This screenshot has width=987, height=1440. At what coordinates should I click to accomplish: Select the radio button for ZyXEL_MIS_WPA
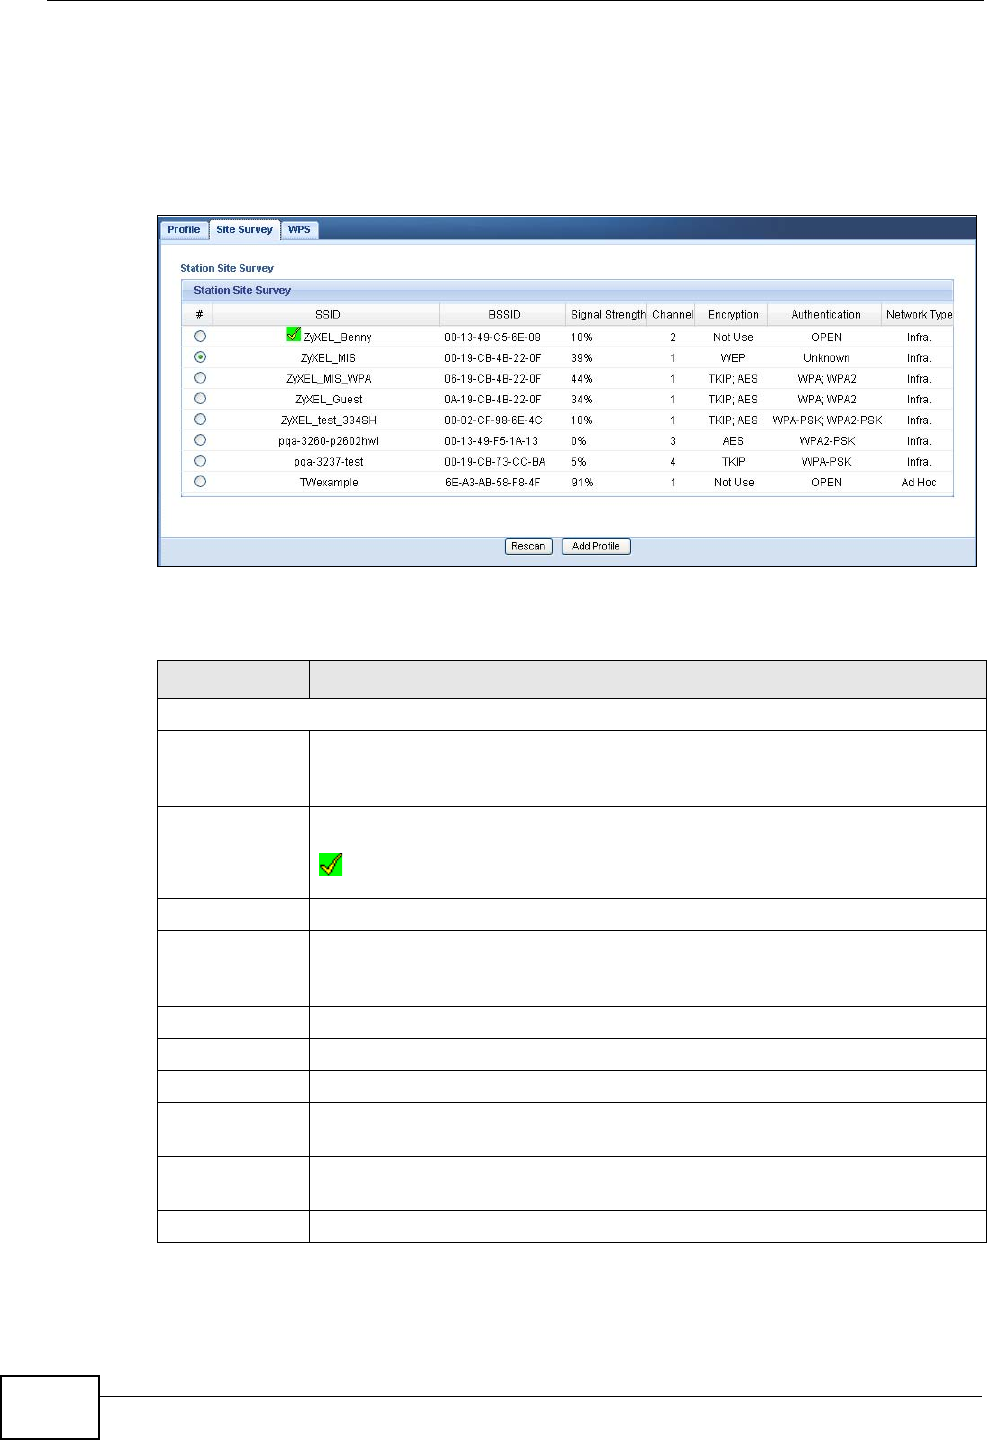point(200,378)
